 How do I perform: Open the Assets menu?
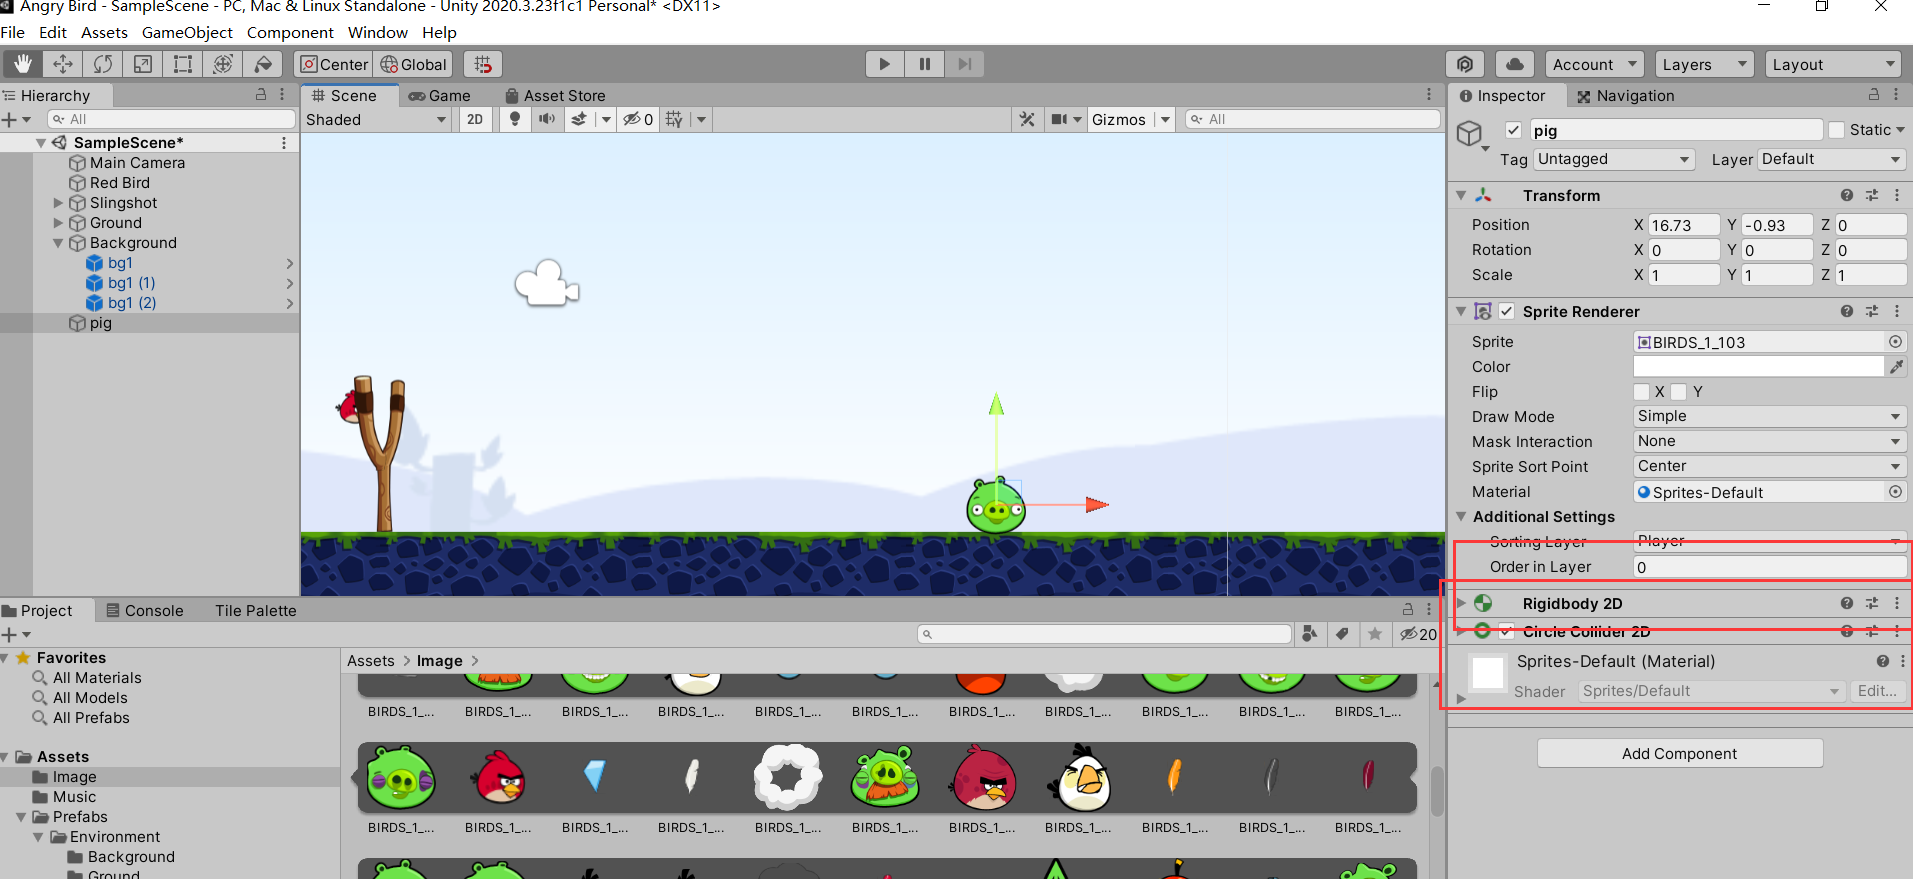point(104,32)
